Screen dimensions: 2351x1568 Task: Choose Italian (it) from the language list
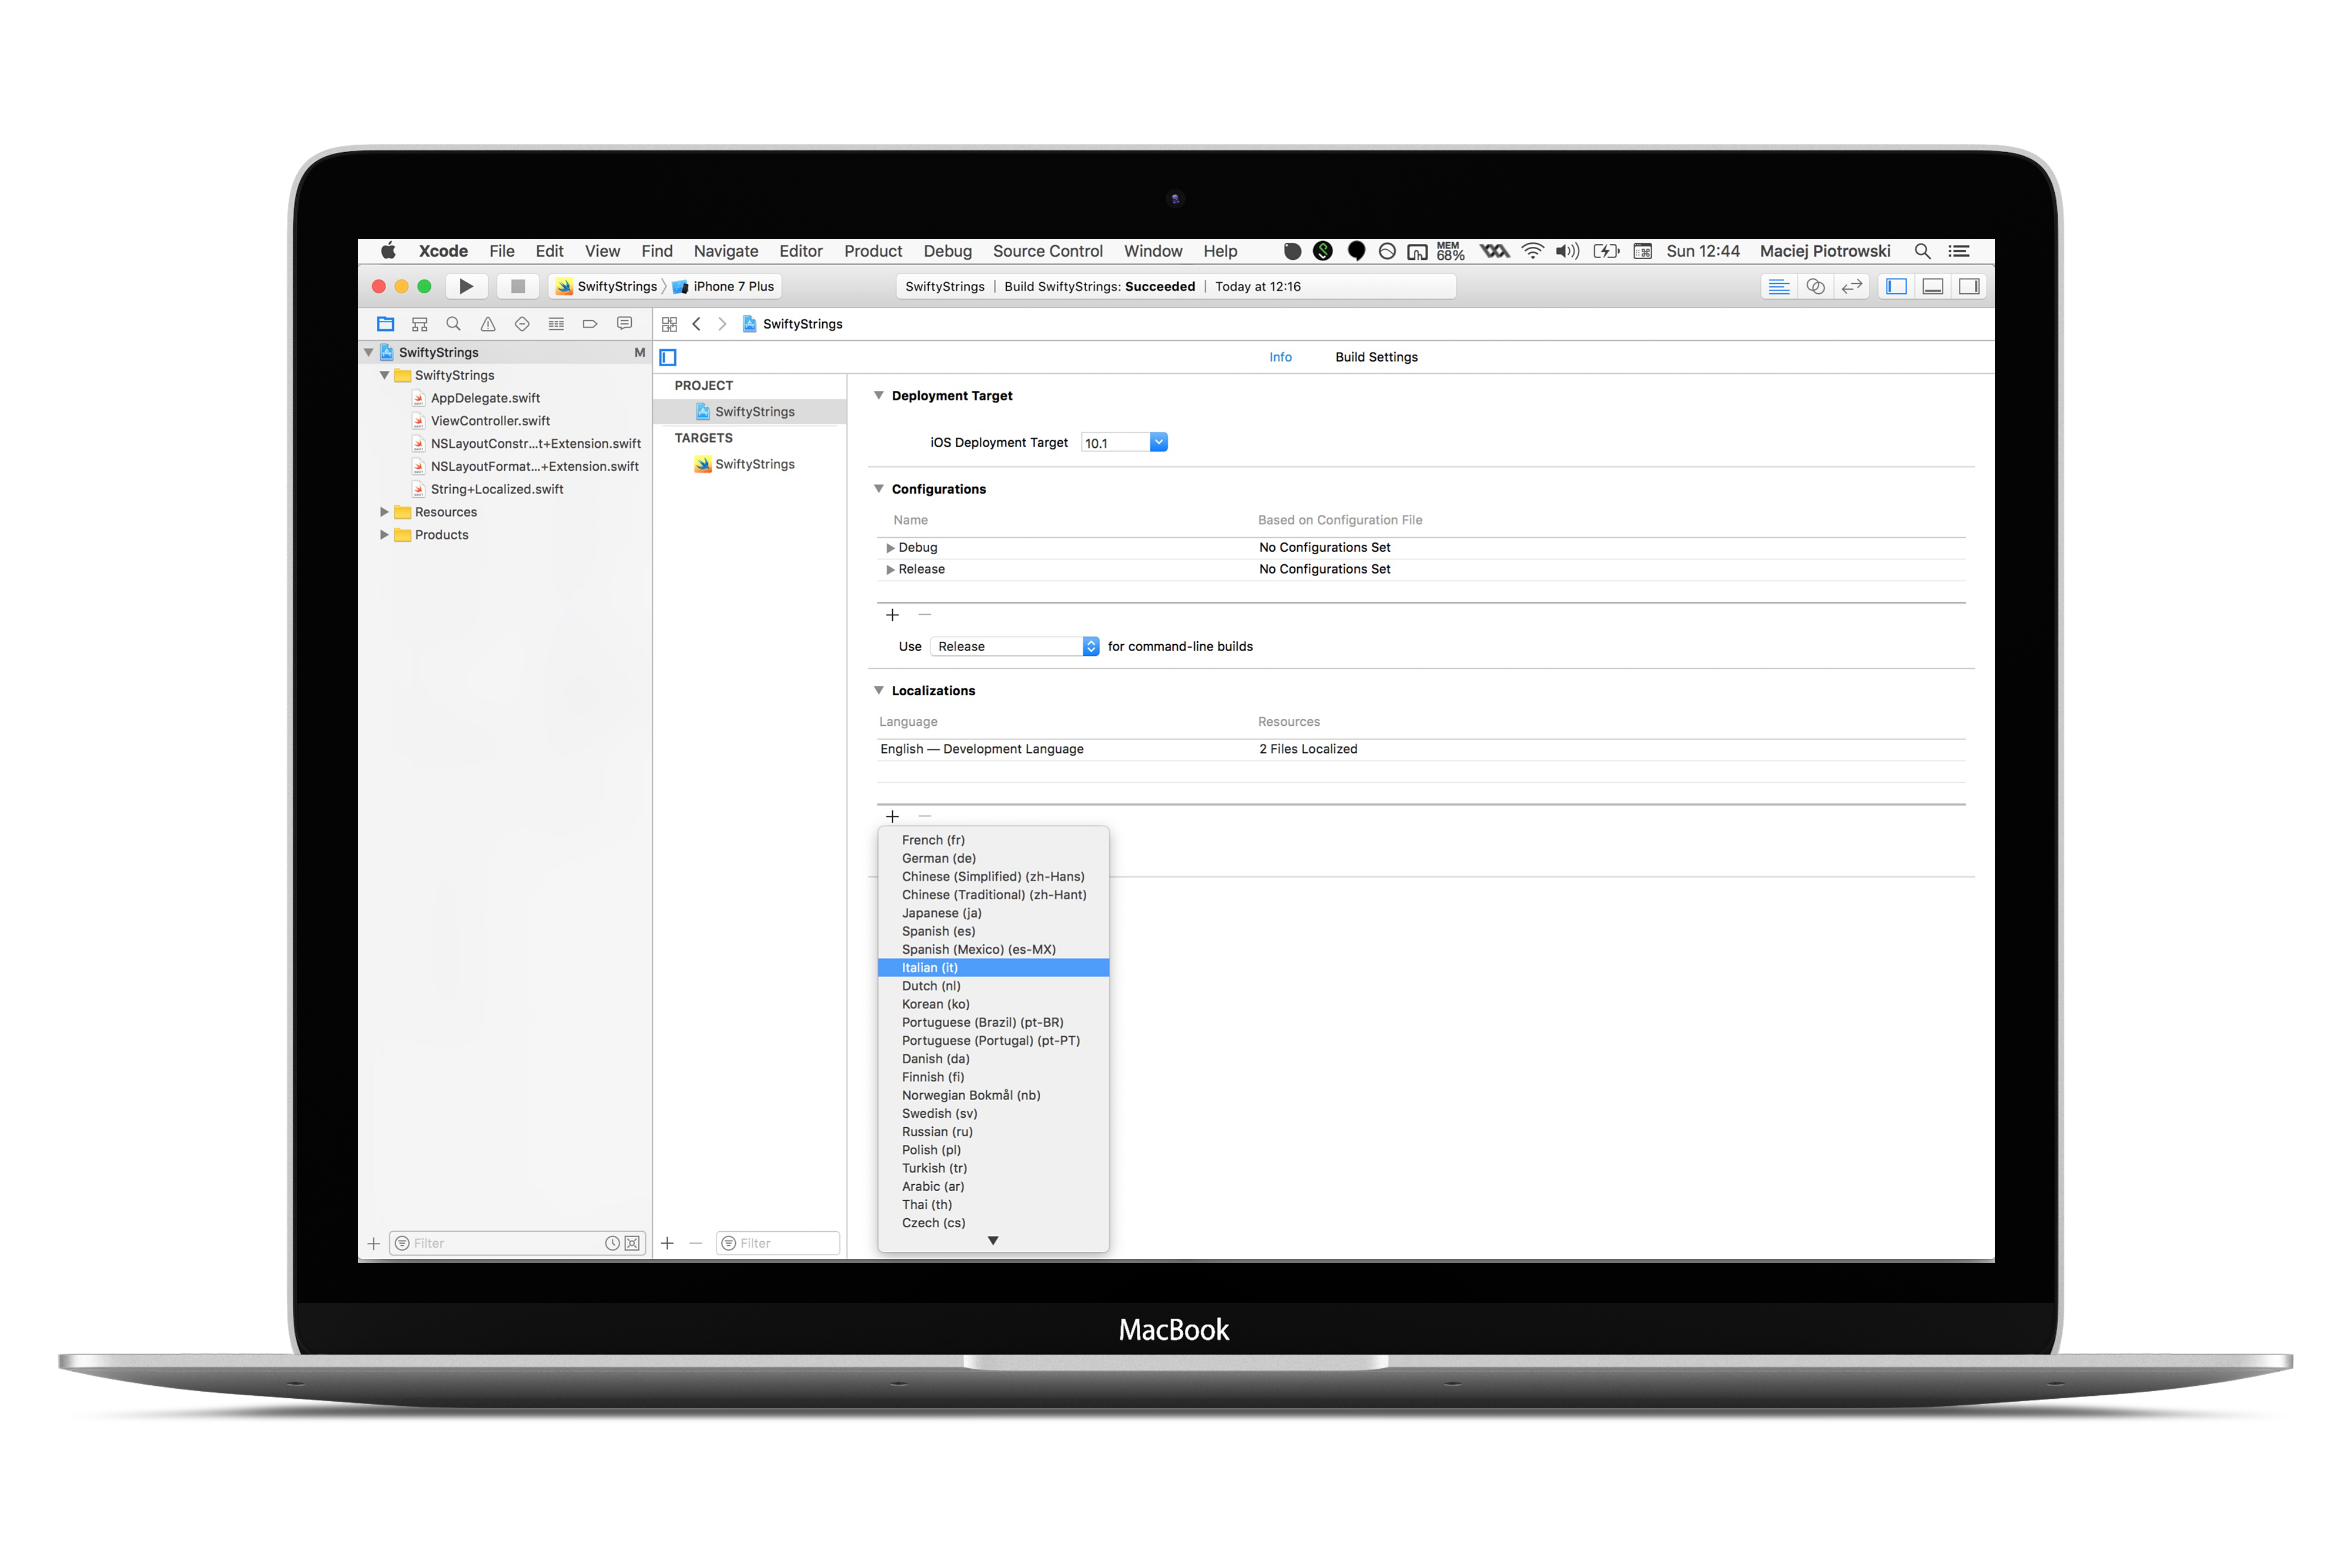[x=930, y=967]
